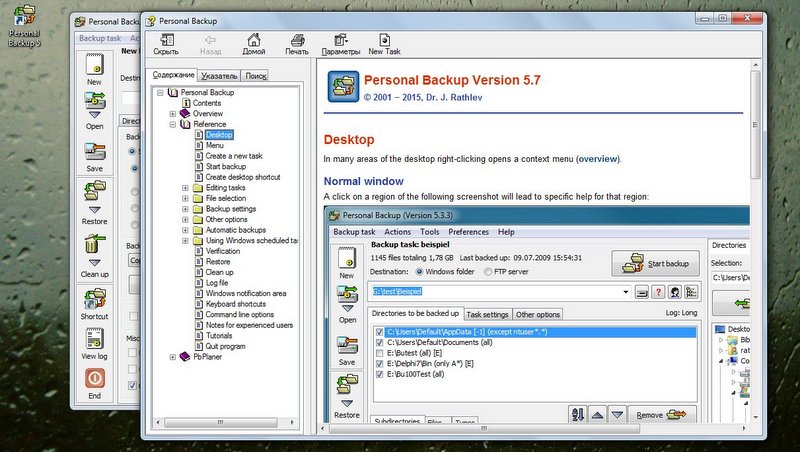Expand the PbPlaner tree node
The width and height of the screenshot is (800, 452).
(172, 357)
